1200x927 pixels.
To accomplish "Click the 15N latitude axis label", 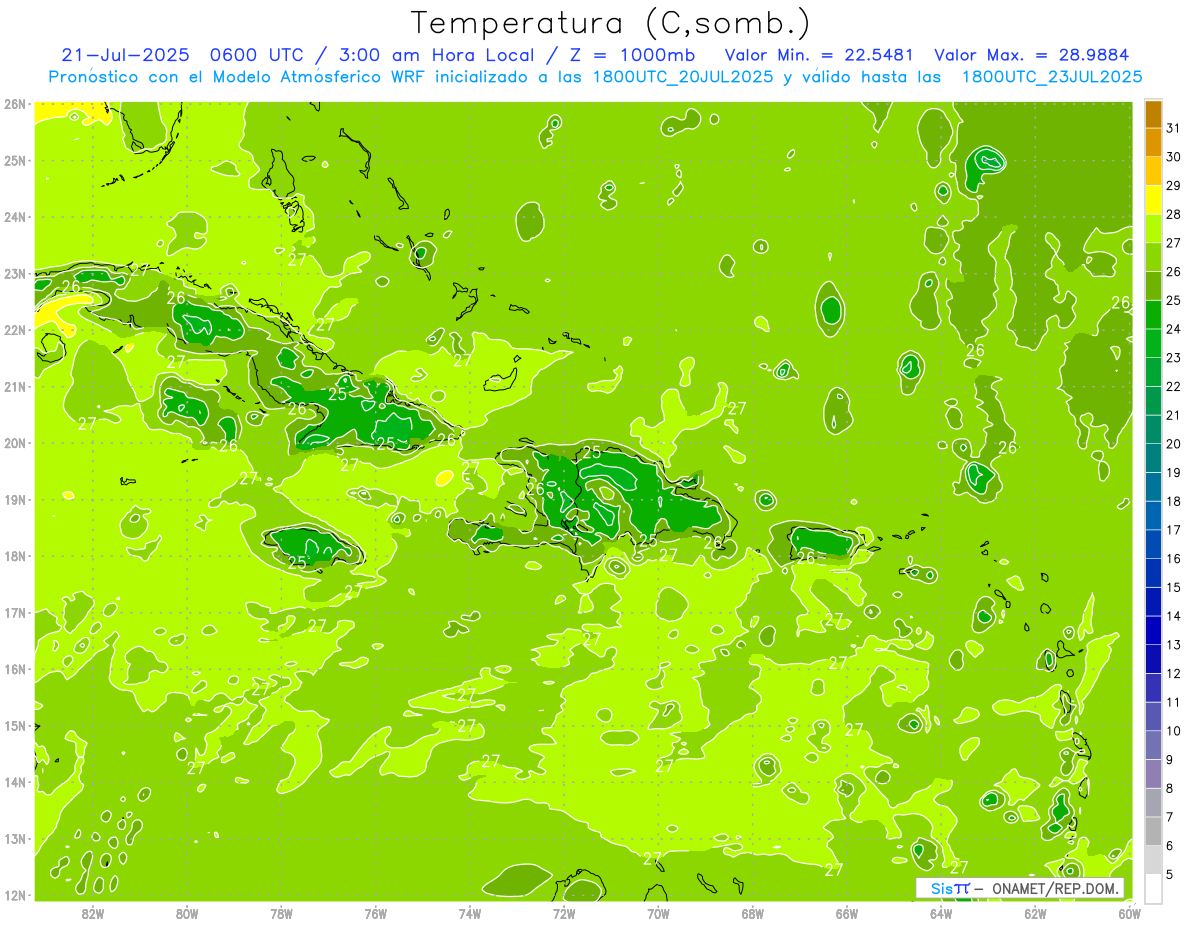I will coord(15,725).
